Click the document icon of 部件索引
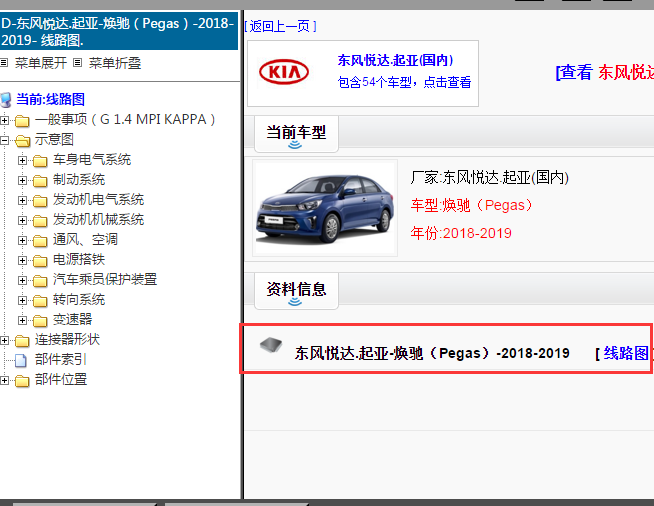Viewport: 654px width, 506px height. pyautogui.click(x=21, y=360)
